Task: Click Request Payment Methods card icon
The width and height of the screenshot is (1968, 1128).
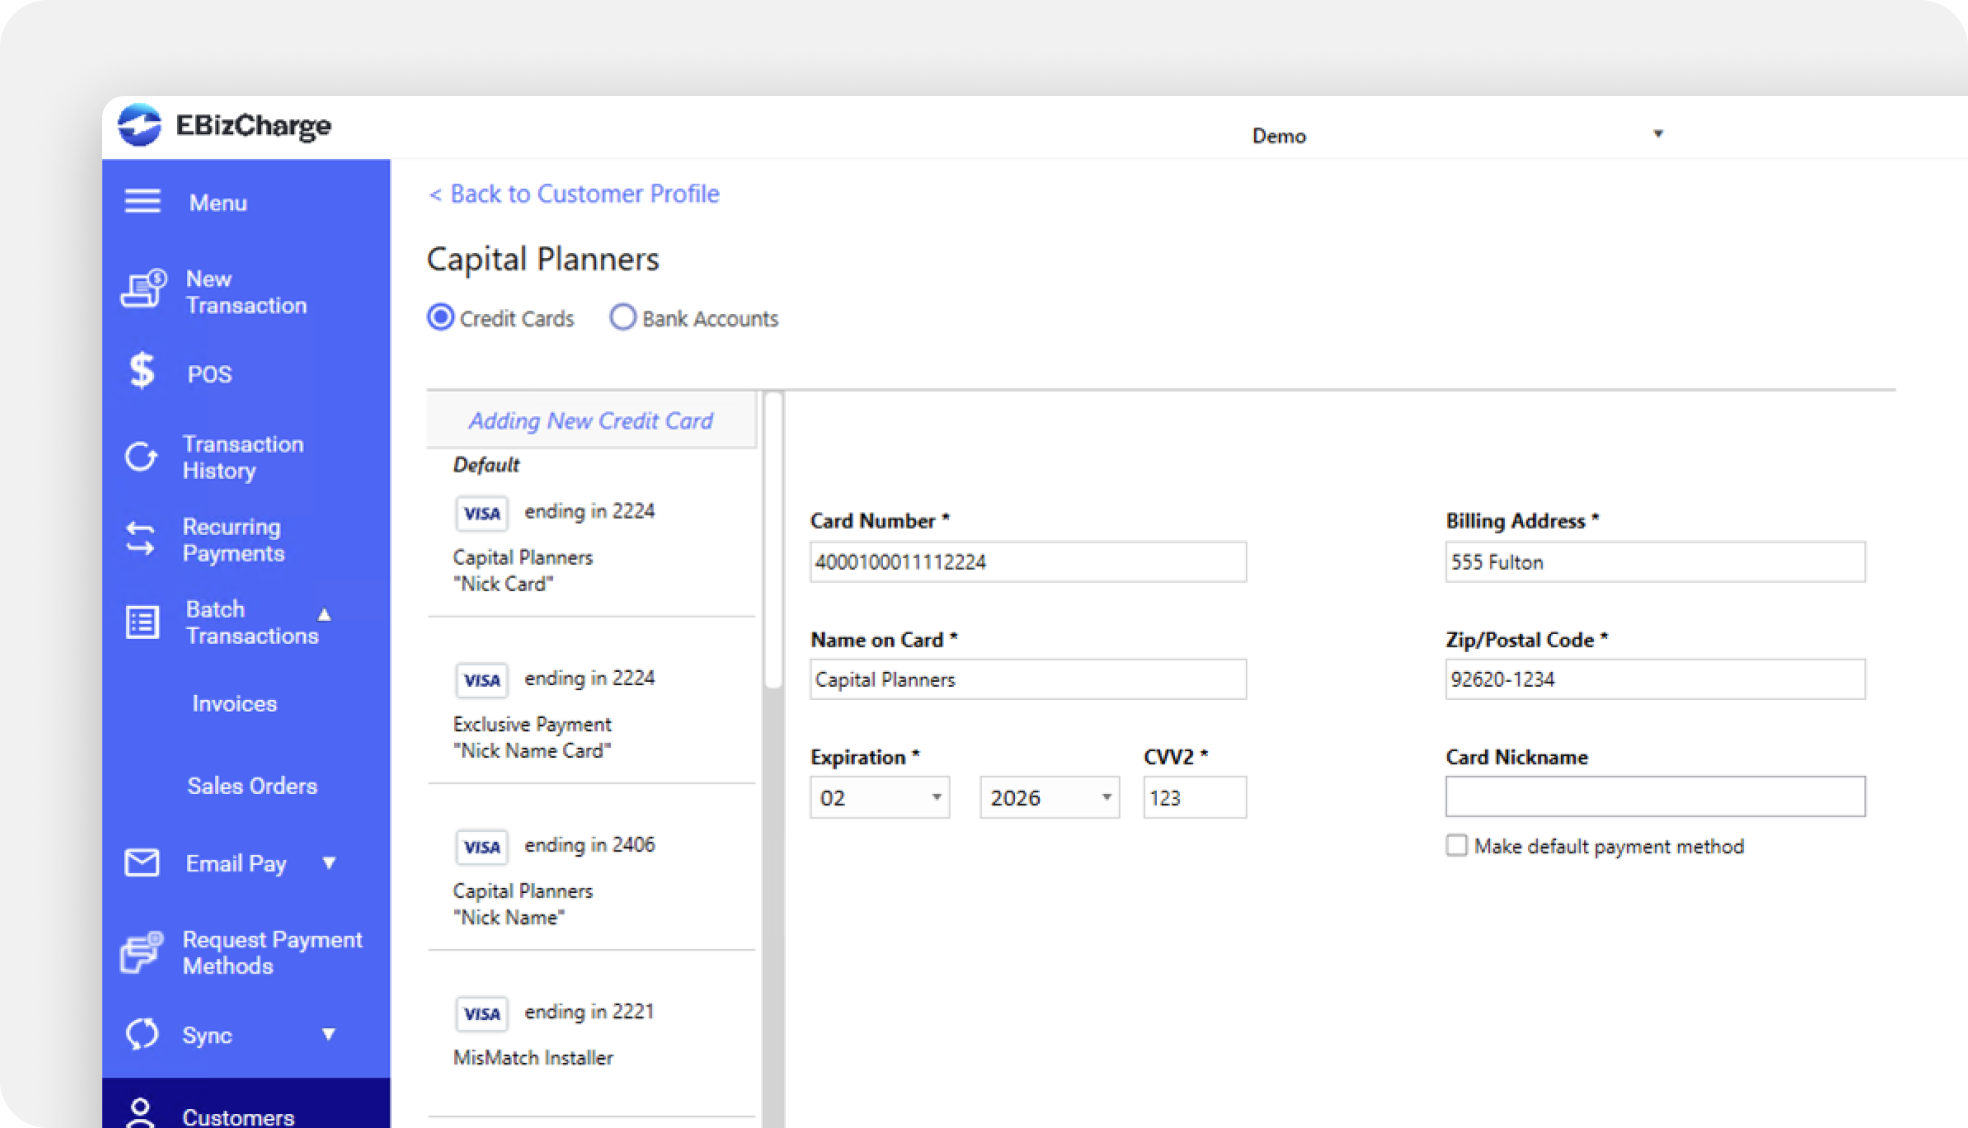Action: (141, 952)
